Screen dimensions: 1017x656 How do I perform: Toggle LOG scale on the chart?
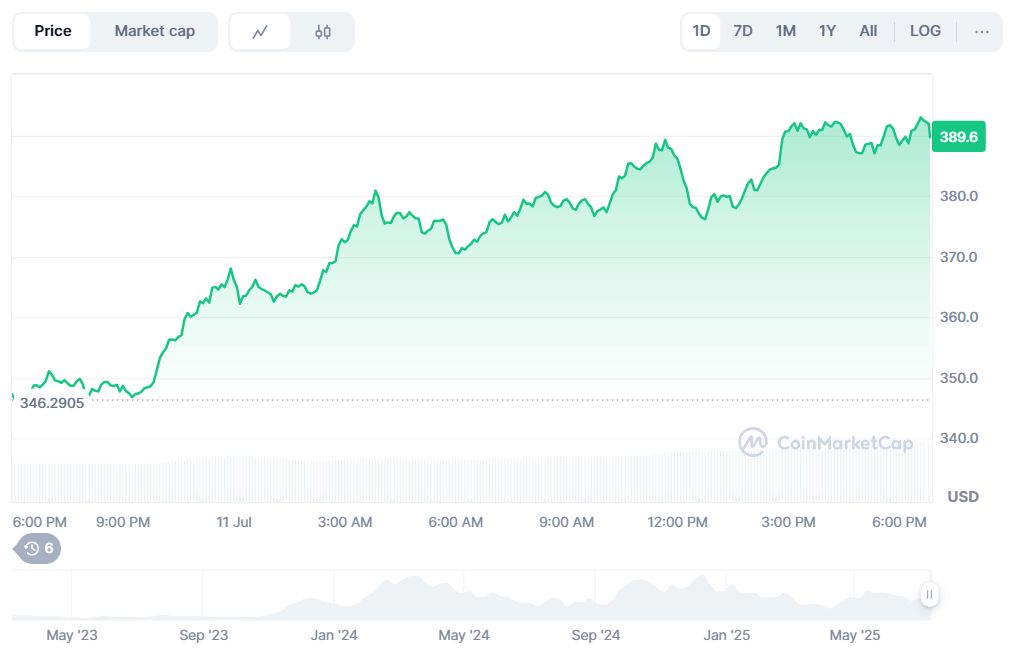pos(925,31)
